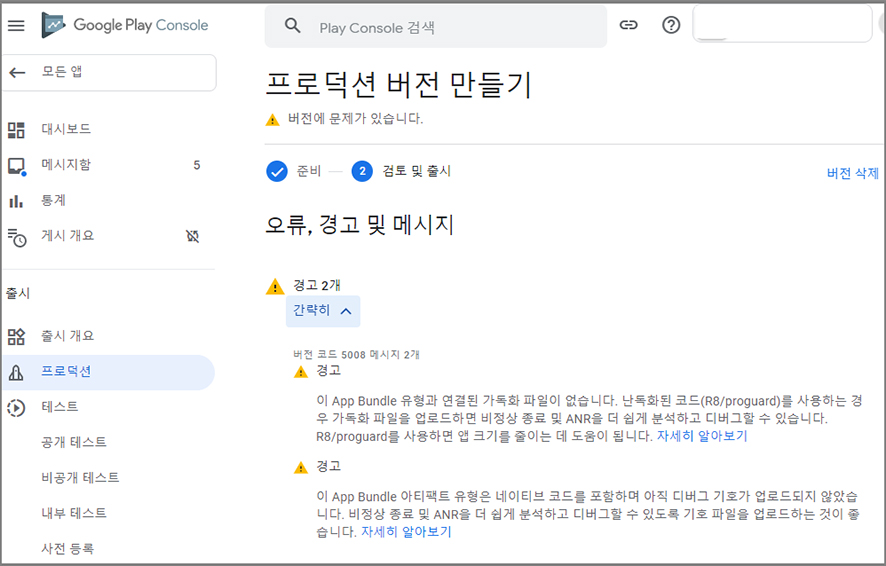The height and width of the screenshot is (566, 886).
Task: Click the 준비 step checkmark
Action: tap(277, 171)
